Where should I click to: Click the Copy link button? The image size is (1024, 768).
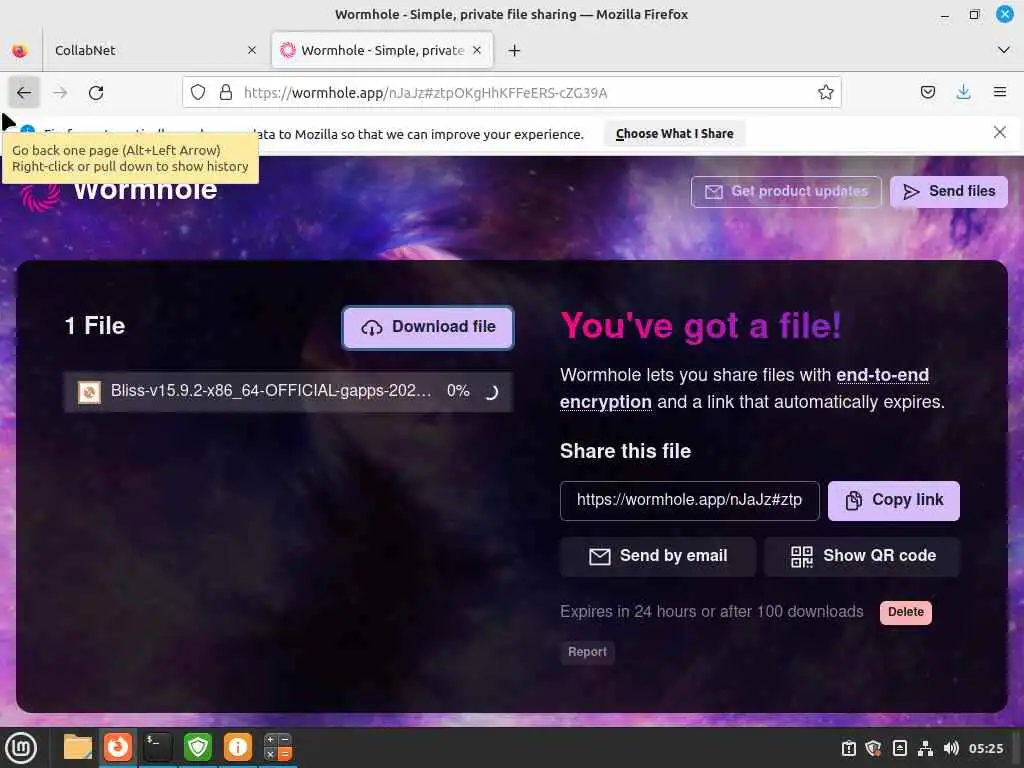[x=894, y=501]
